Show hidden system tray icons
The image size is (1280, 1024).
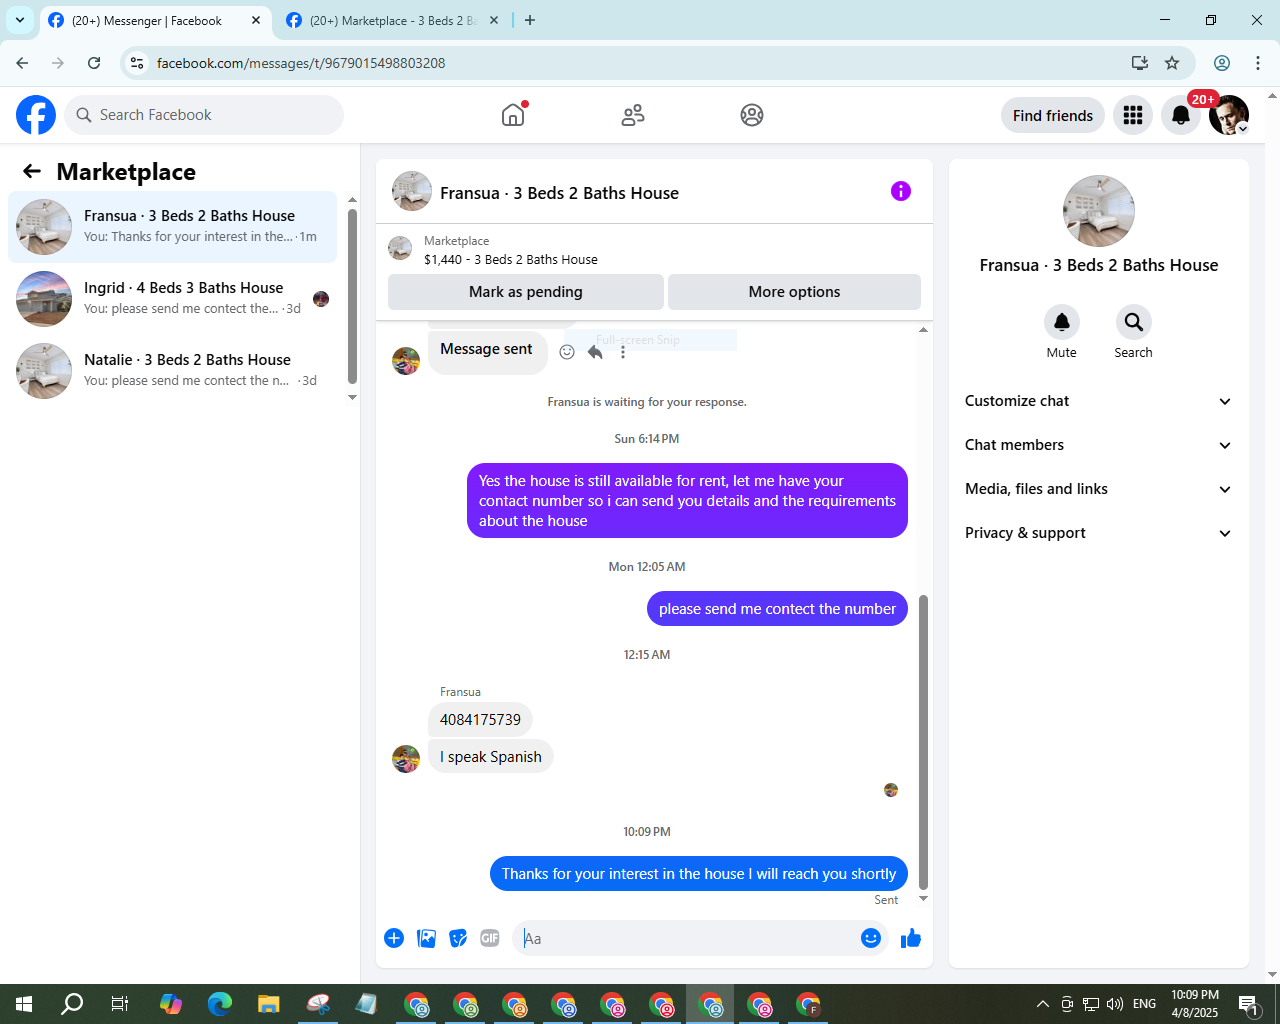[x=1043, y=1004]
